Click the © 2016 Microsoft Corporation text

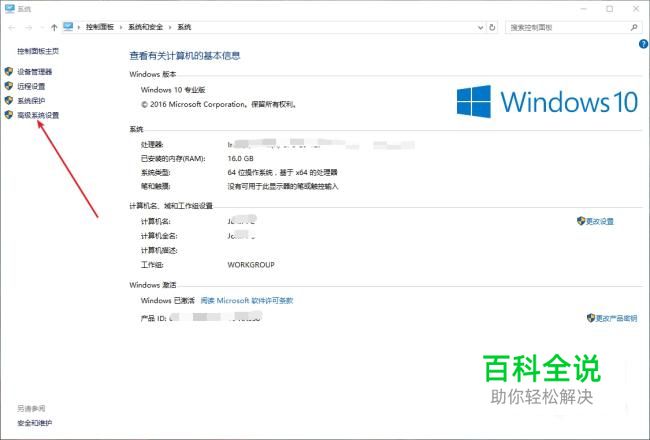click(x=219, y=105)
